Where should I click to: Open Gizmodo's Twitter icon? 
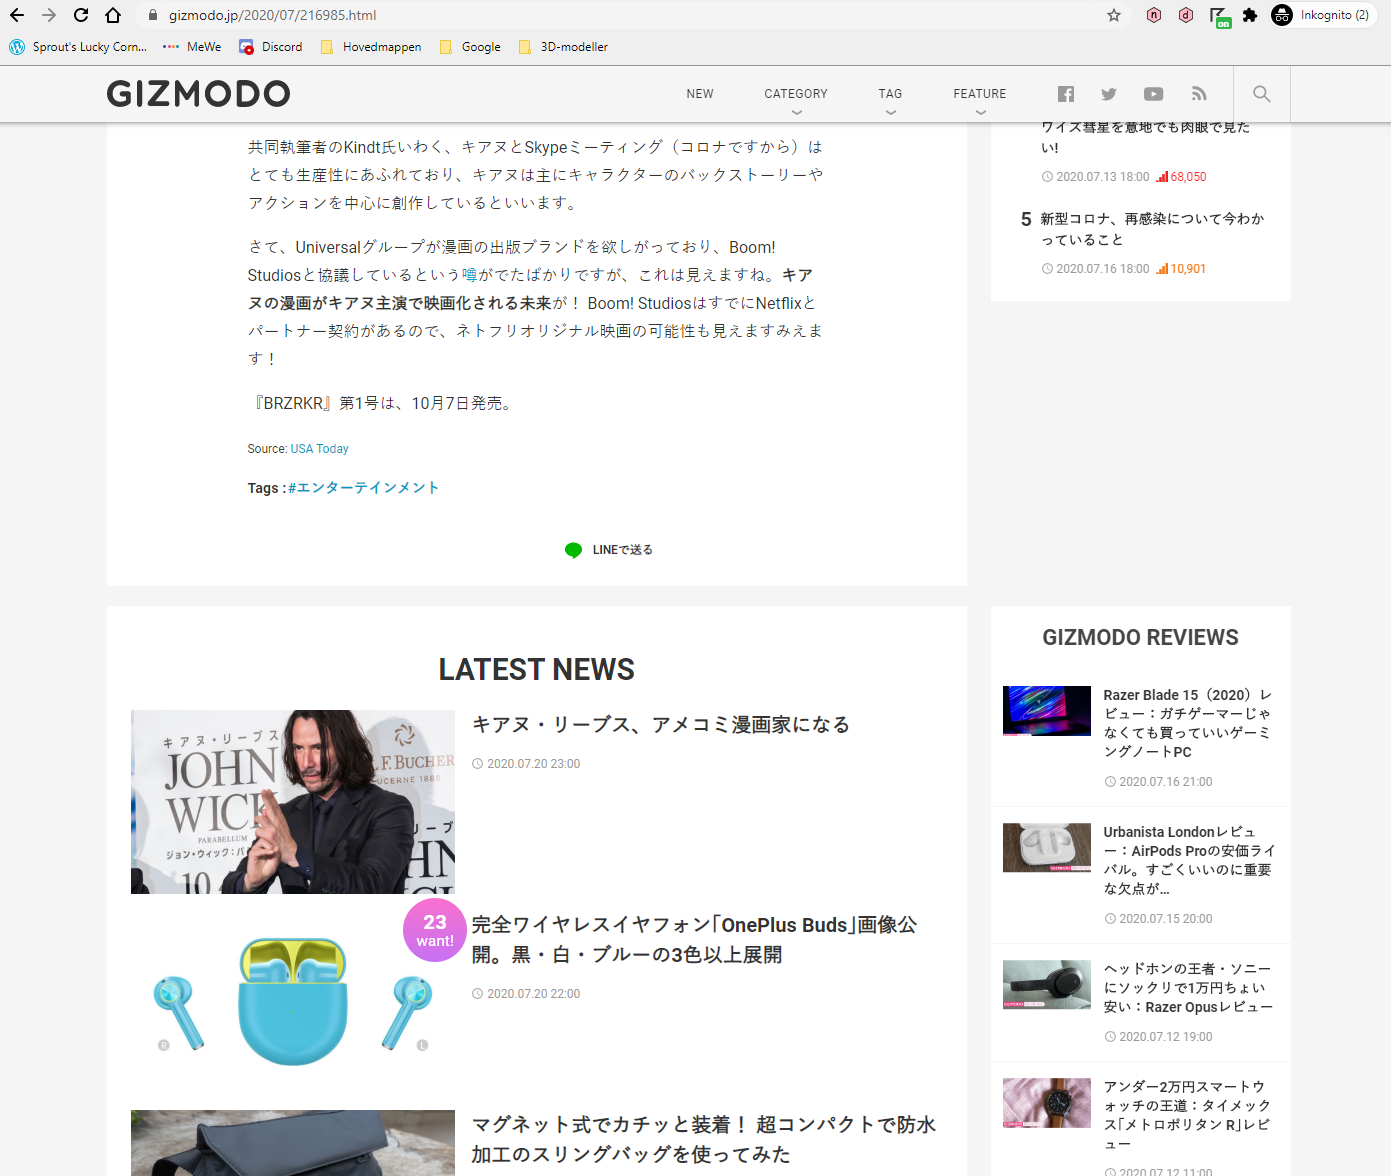1108,93
